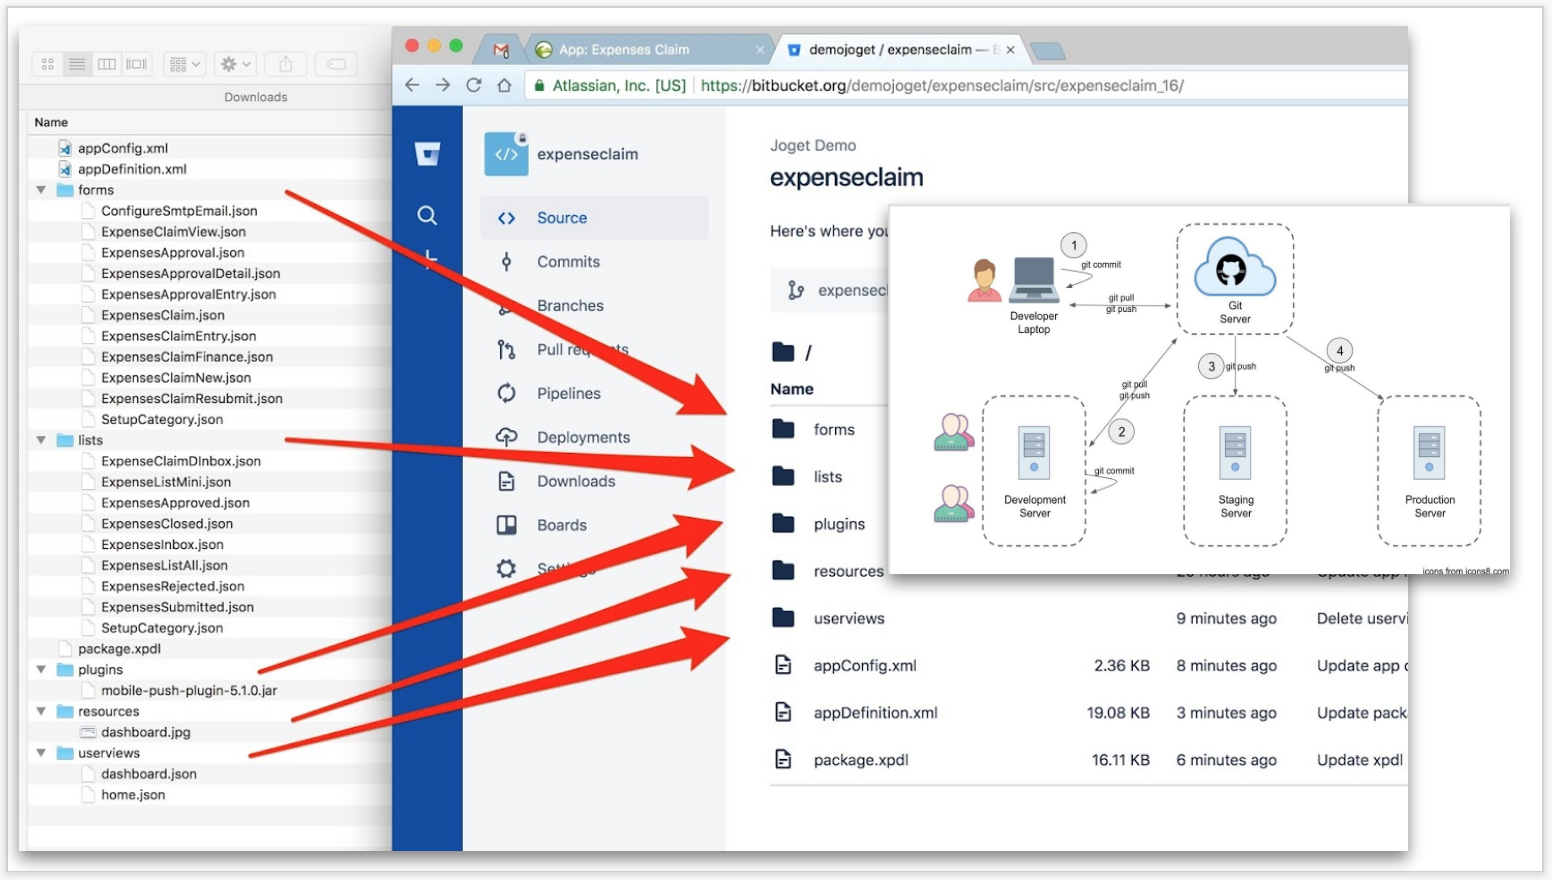The height and width of the screenshot is (880, 1552).
Task: Click the Name column header in Finder
Action: point(51,122)
